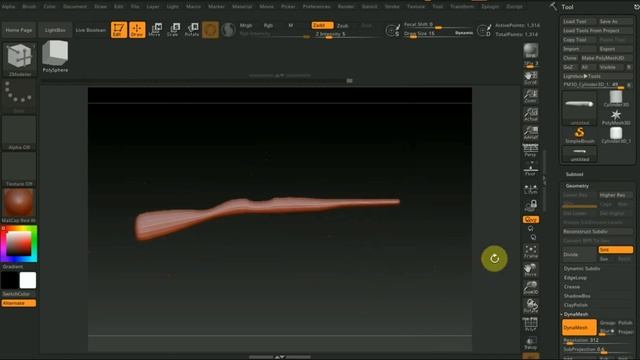Expand the Subtool section
This screenshot has height=360, width=640.
[574, 174]
